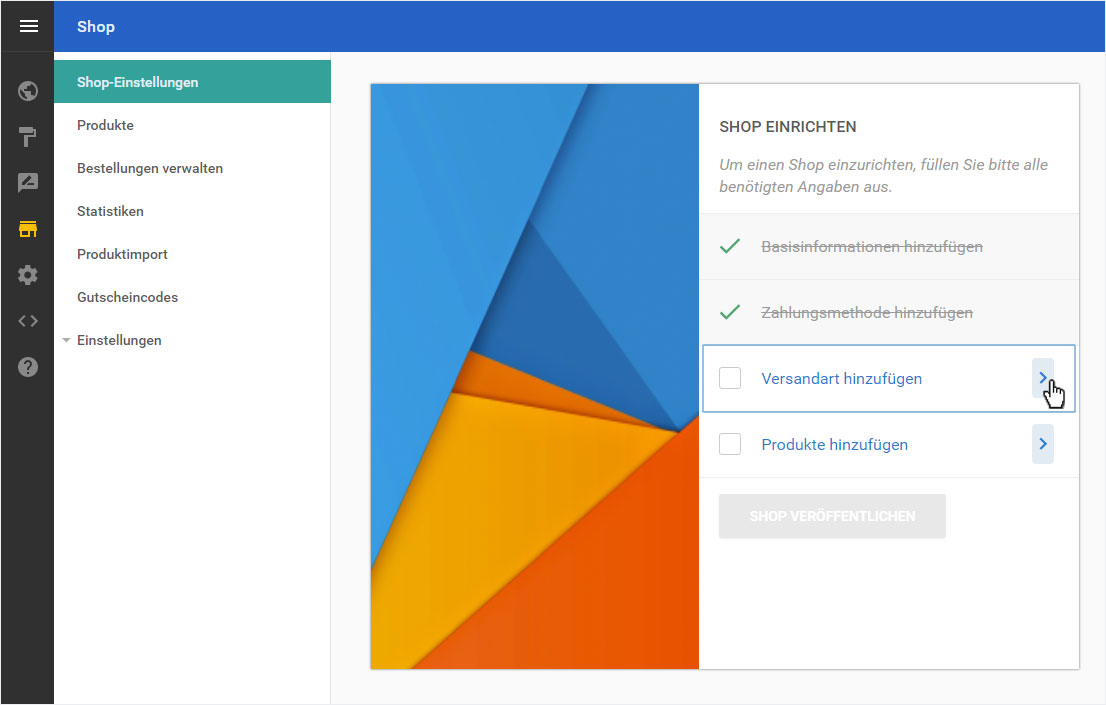1106x705 pixels.
Task: Open the Produkte menu item
Action: [x=105, y=125]
